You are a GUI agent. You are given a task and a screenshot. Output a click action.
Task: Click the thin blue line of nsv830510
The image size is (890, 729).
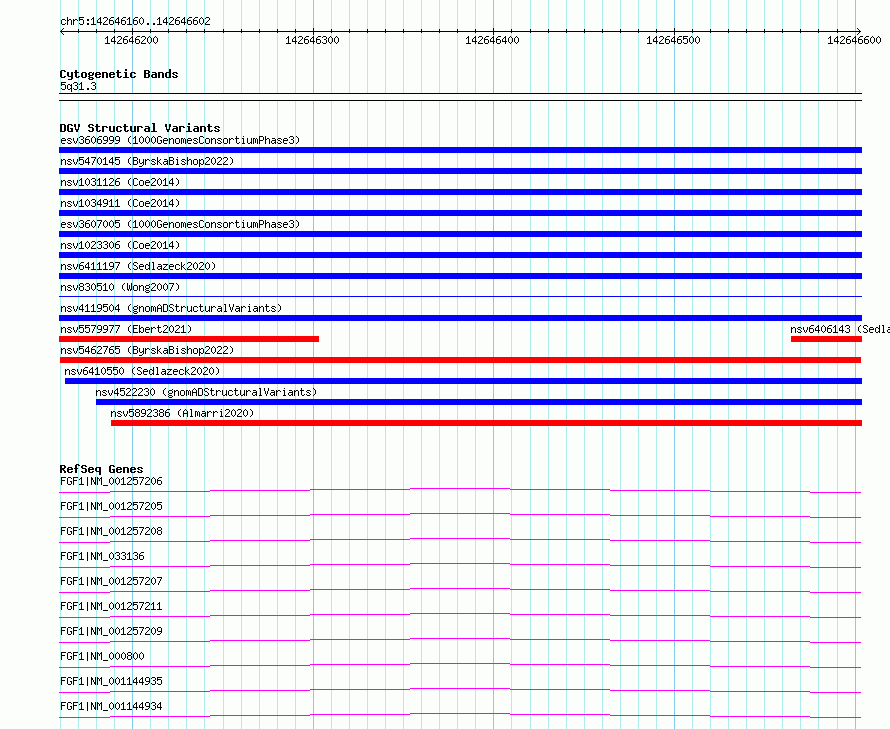(x=460, y=296)
